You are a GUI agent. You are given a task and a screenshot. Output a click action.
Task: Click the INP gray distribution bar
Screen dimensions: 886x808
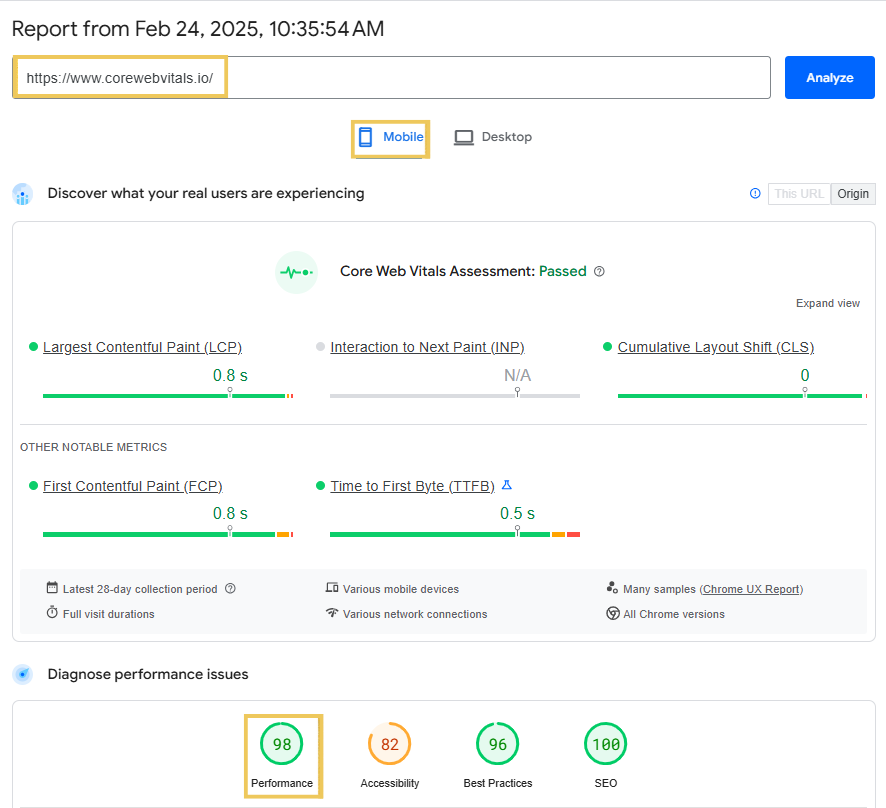point(455,396)
